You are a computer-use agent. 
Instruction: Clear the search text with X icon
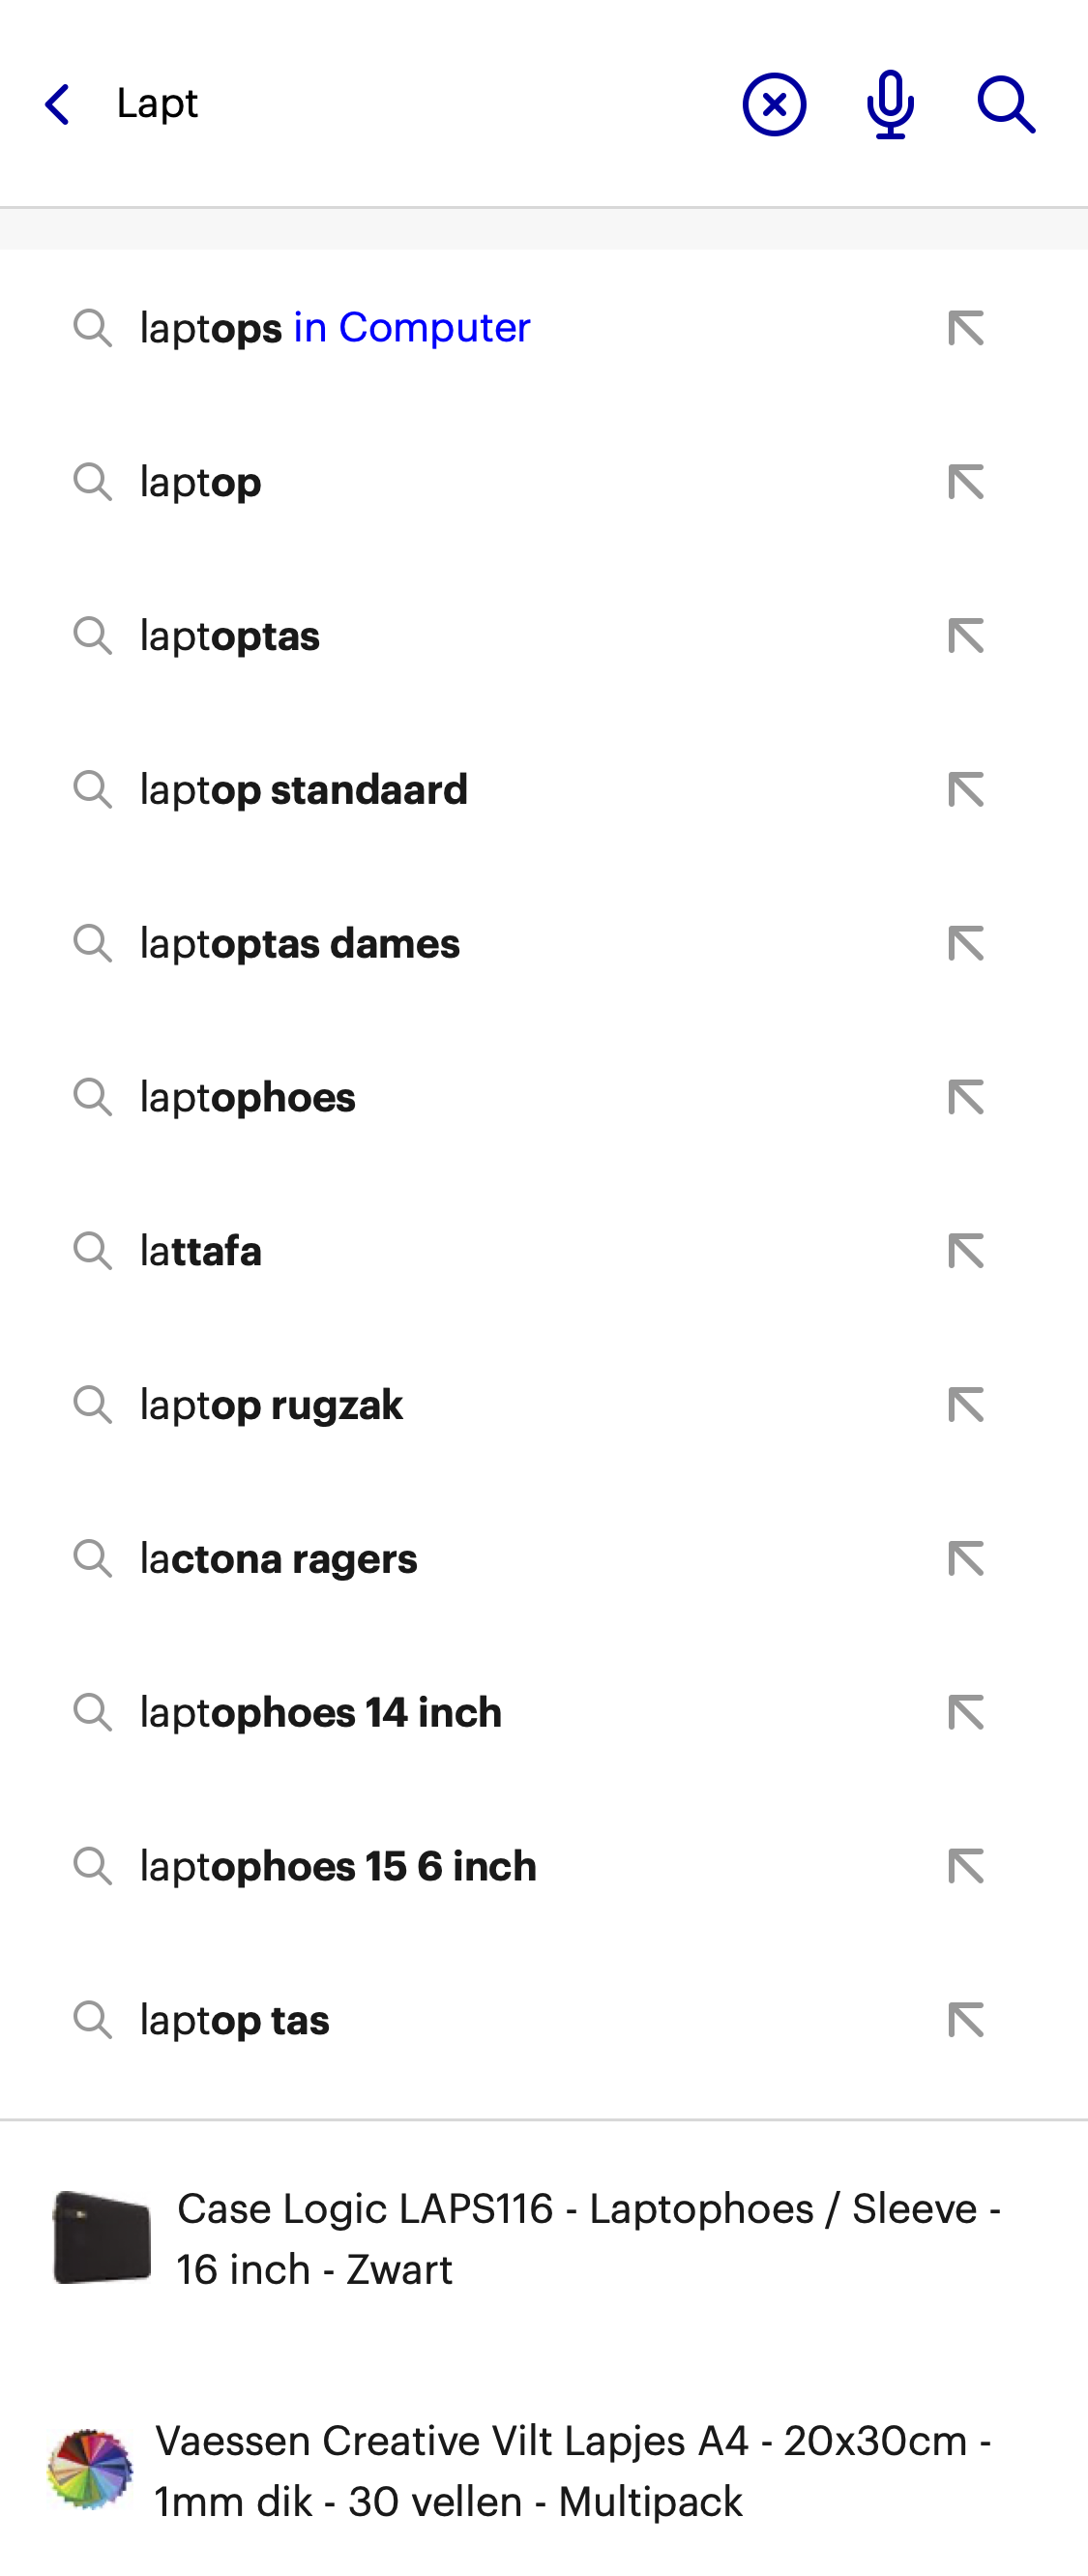point(774,104)
